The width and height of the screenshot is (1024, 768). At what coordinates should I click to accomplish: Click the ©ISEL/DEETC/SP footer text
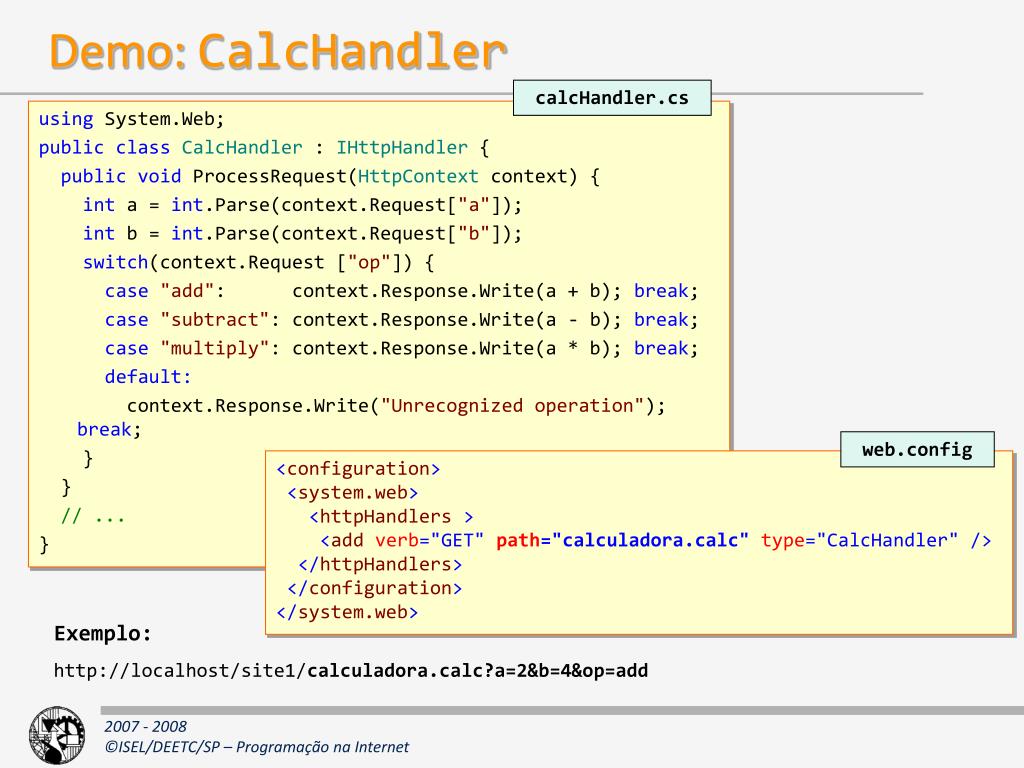click(257, 747)
